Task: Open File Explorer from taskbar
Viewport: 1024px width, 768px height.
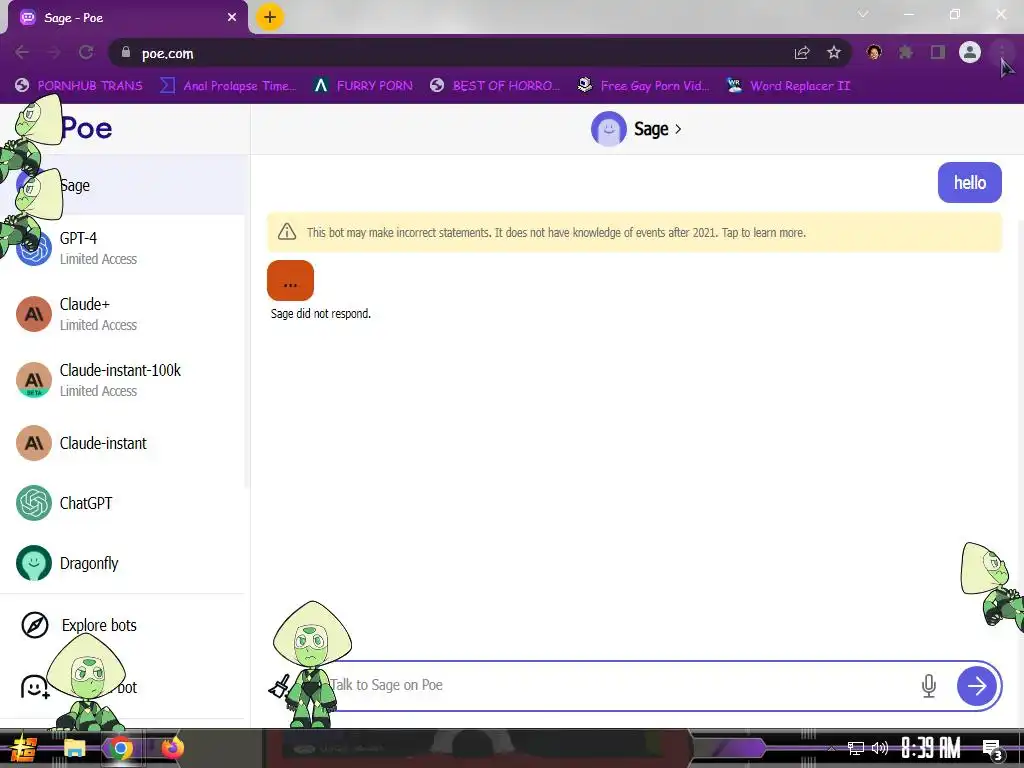Action: coord(74,748)
